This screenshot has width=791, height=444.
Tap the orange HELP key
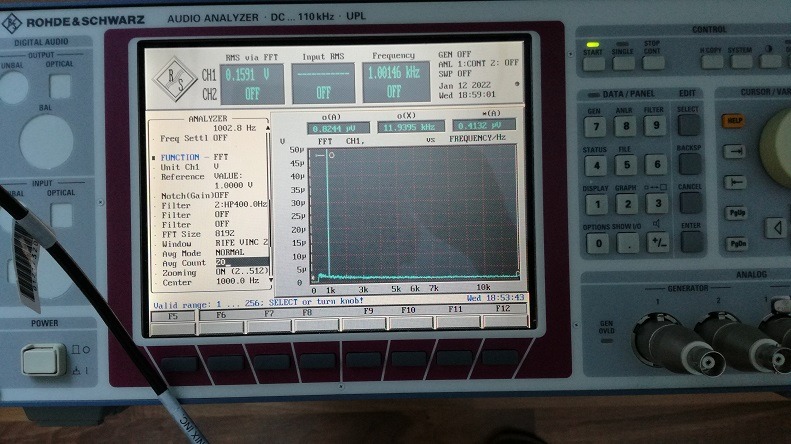coord(733,121)
